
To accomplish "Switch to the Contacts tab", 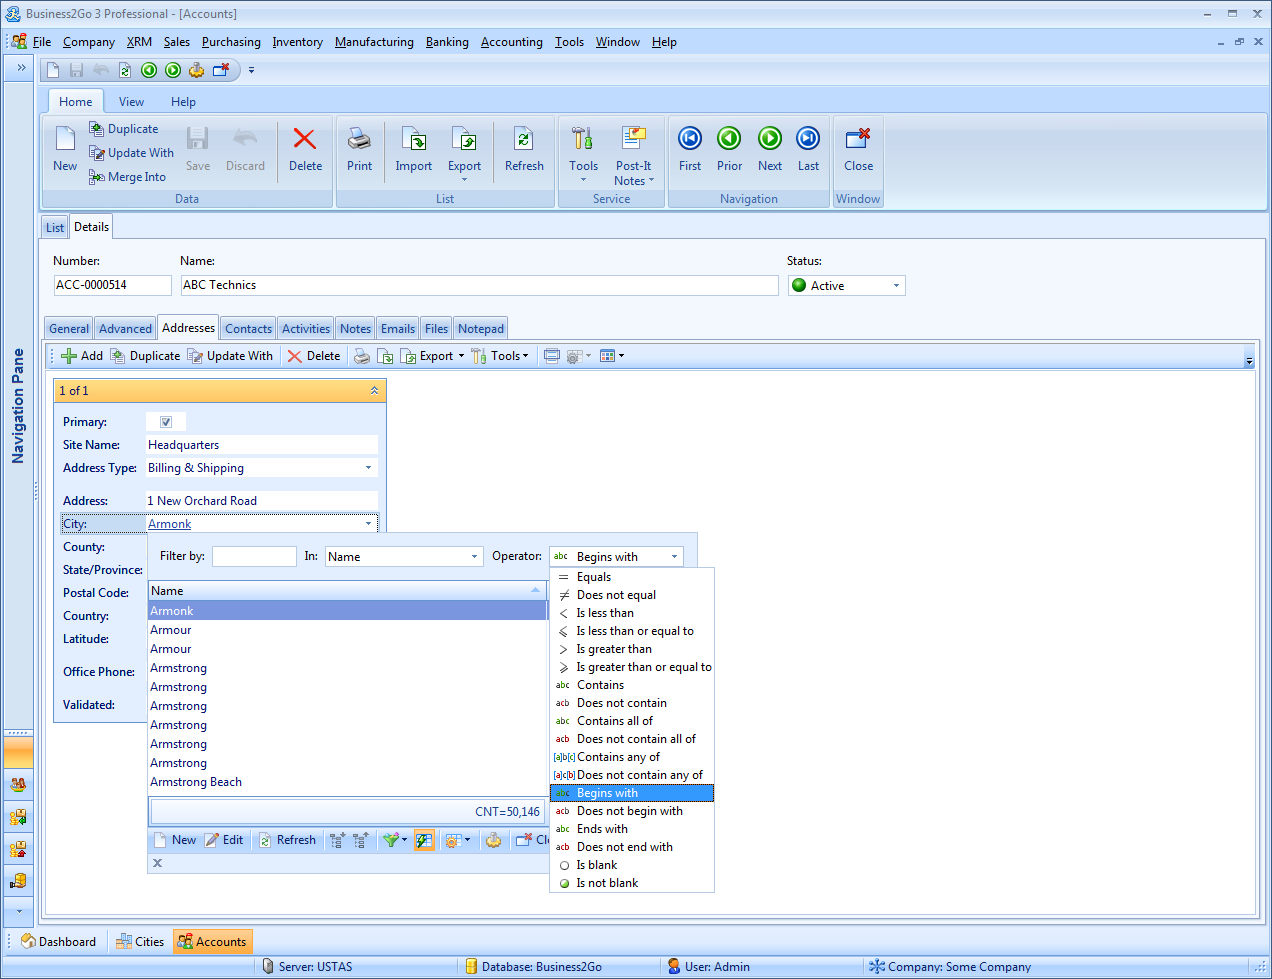I will (x=248, y=329).
